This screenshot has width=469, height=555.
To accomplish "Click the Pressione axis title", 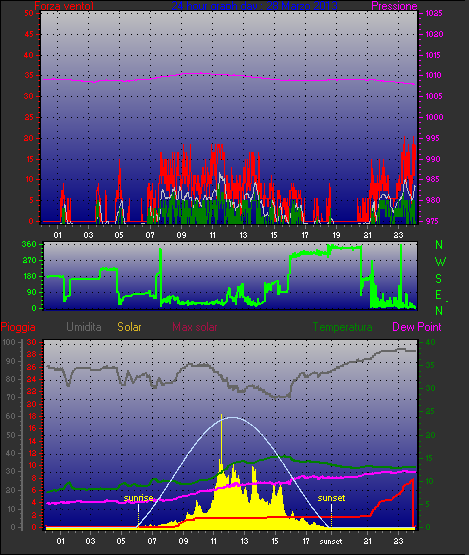I will click(x=394, y=6).
